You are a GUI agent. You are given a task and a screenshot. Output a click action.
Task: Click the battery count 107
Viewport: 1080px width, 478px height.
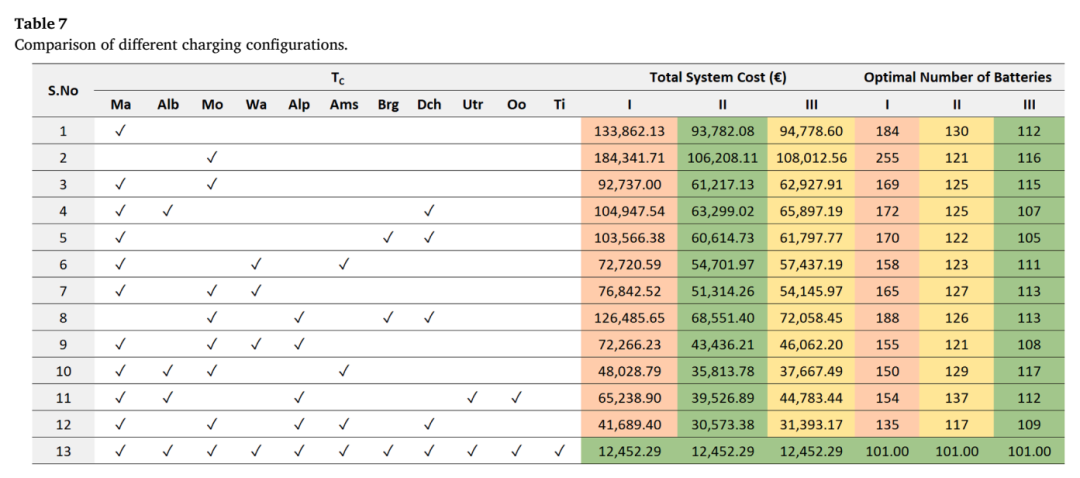(1029, 211)
